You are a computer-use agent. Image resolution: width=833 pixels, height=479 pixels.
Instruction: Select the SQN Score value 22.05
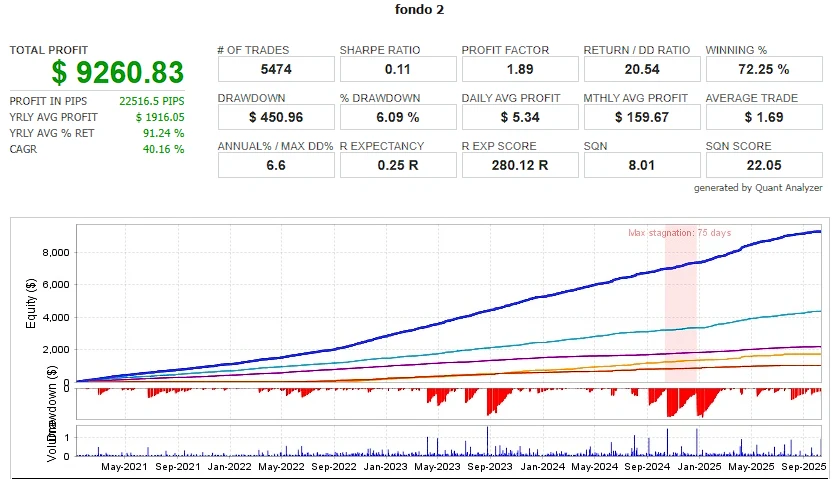coord(763,165)
